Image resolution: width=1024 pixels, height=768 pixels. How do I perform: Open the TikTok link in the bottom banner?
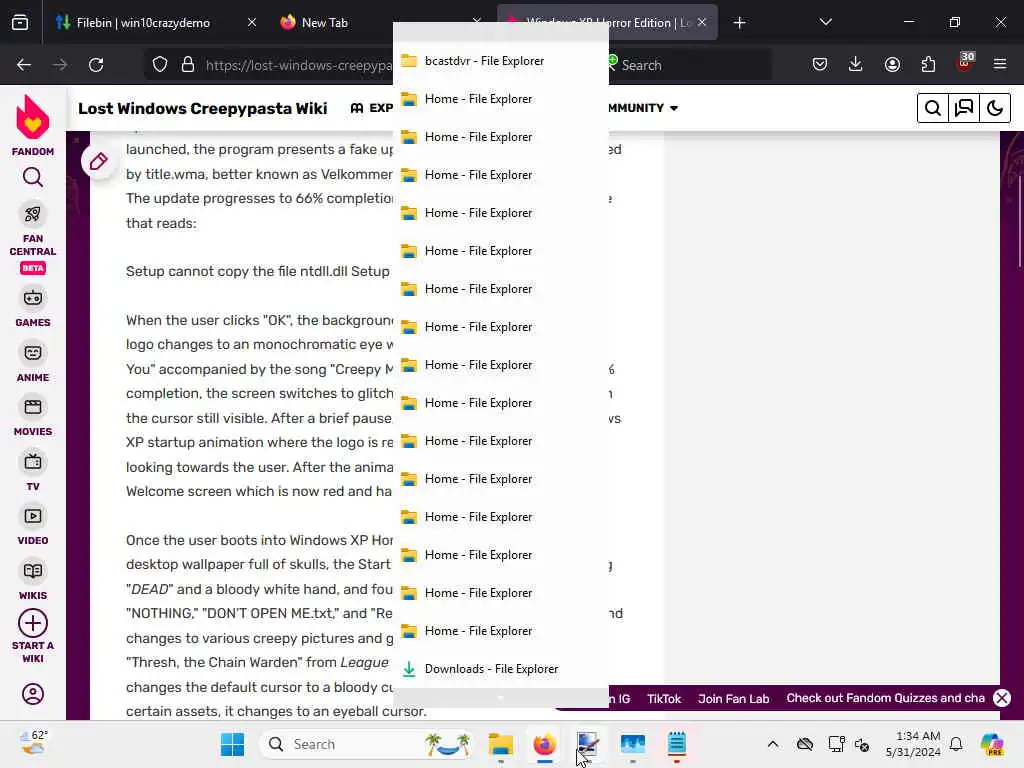tap(664, 699)
